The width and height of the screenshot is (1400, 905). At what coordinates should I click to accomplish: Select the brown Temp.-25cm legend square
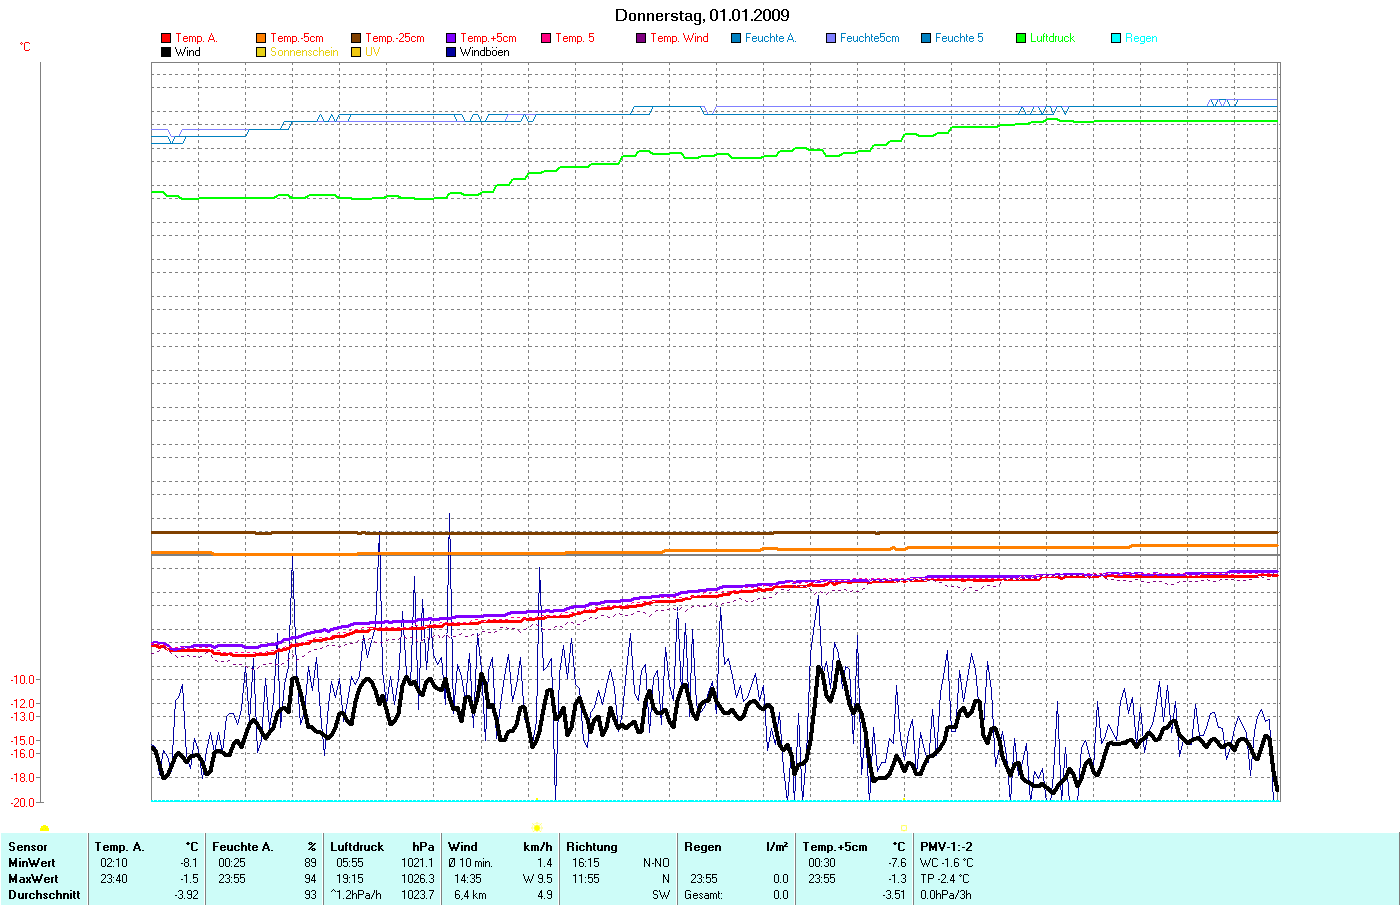[x=356, y=38]
